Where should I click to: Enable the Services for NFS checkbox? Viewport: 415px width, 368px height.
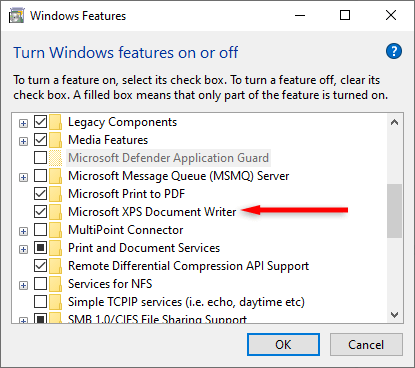(x=40, y=284)
